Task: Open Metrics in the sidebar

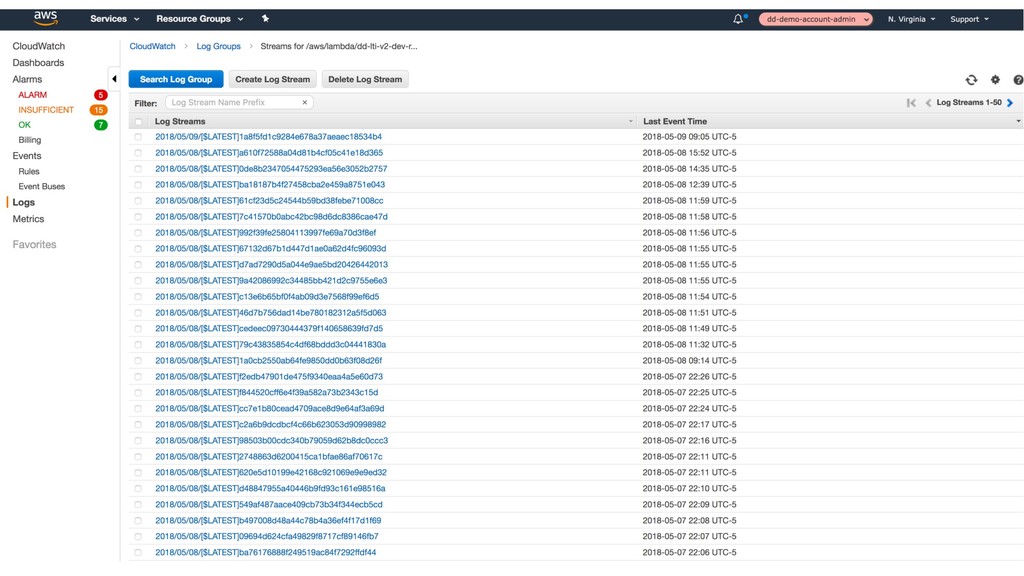Action: (28, 219)
